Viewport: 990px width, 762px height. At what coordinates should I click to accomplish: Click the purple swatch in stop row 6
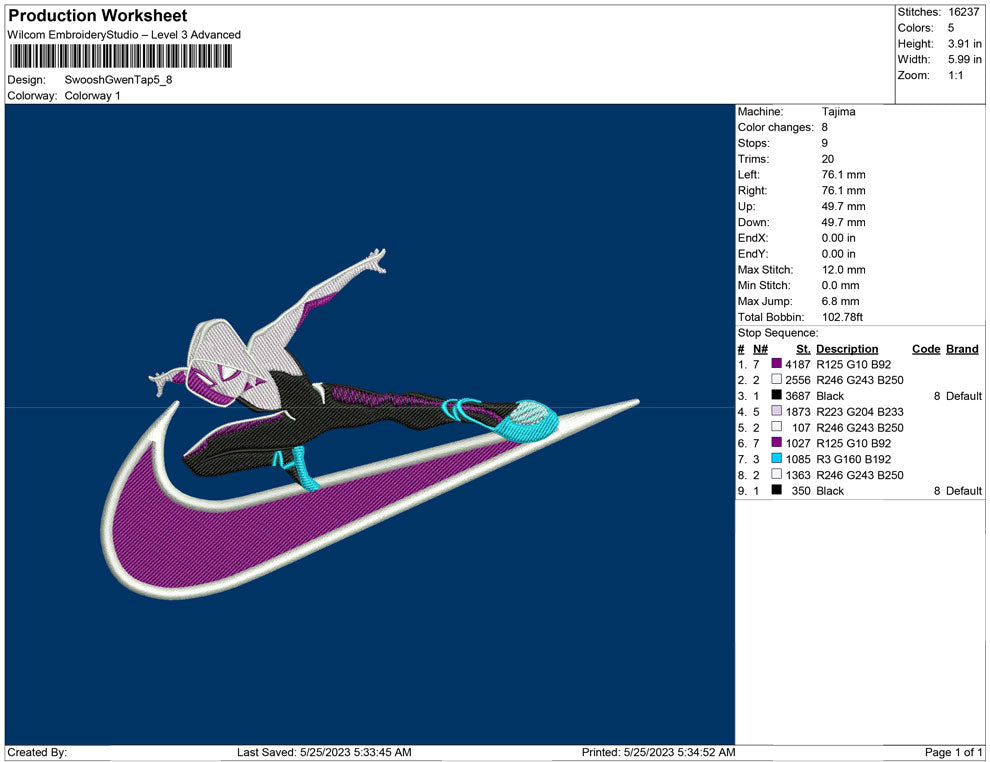tap(777, 443)
